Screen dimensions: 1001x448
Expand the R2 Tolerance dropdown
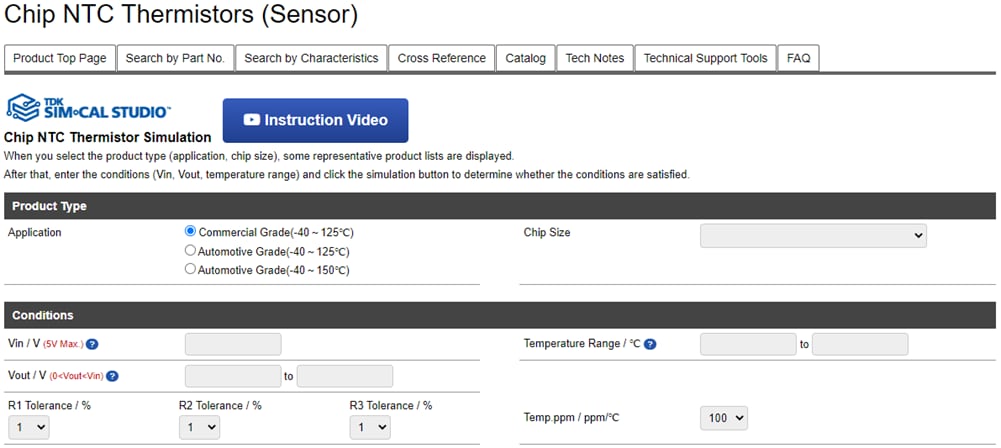[198, 427]
